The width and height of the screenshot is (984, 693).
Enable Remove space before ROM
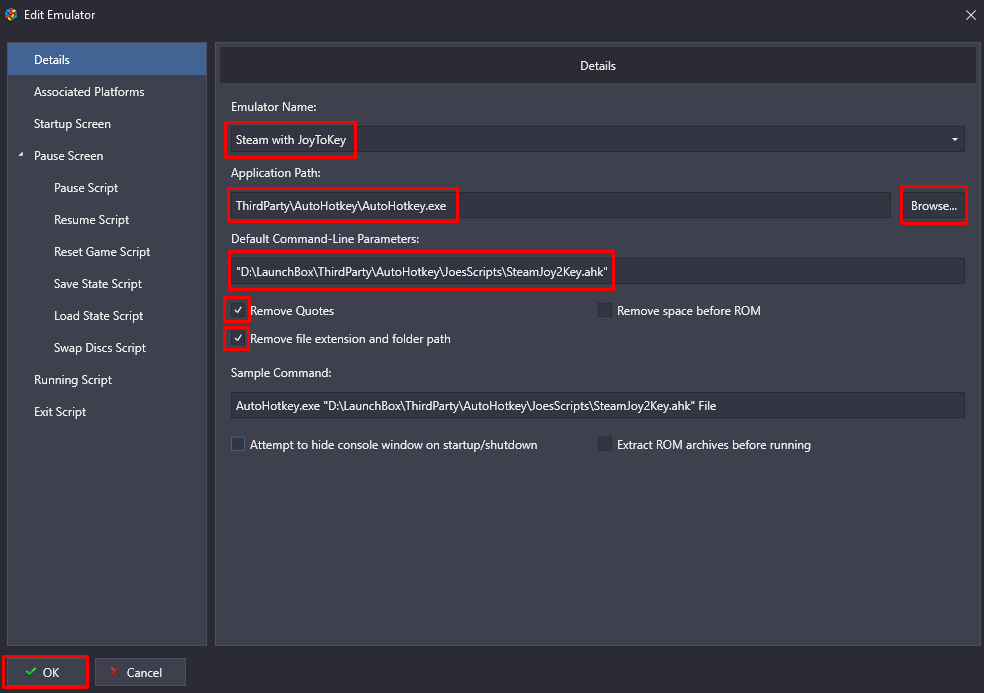coord(605,310)
